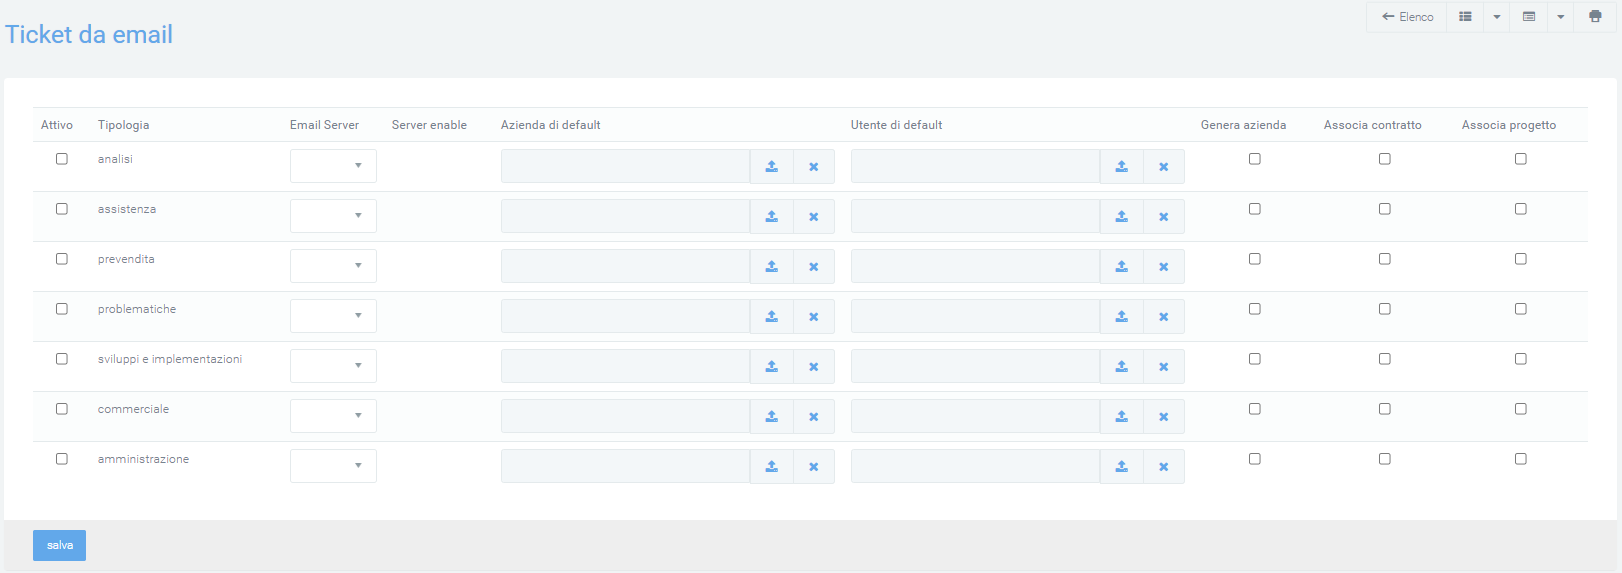Check Associa contratto for problematiche row

tap(1385, 309)
